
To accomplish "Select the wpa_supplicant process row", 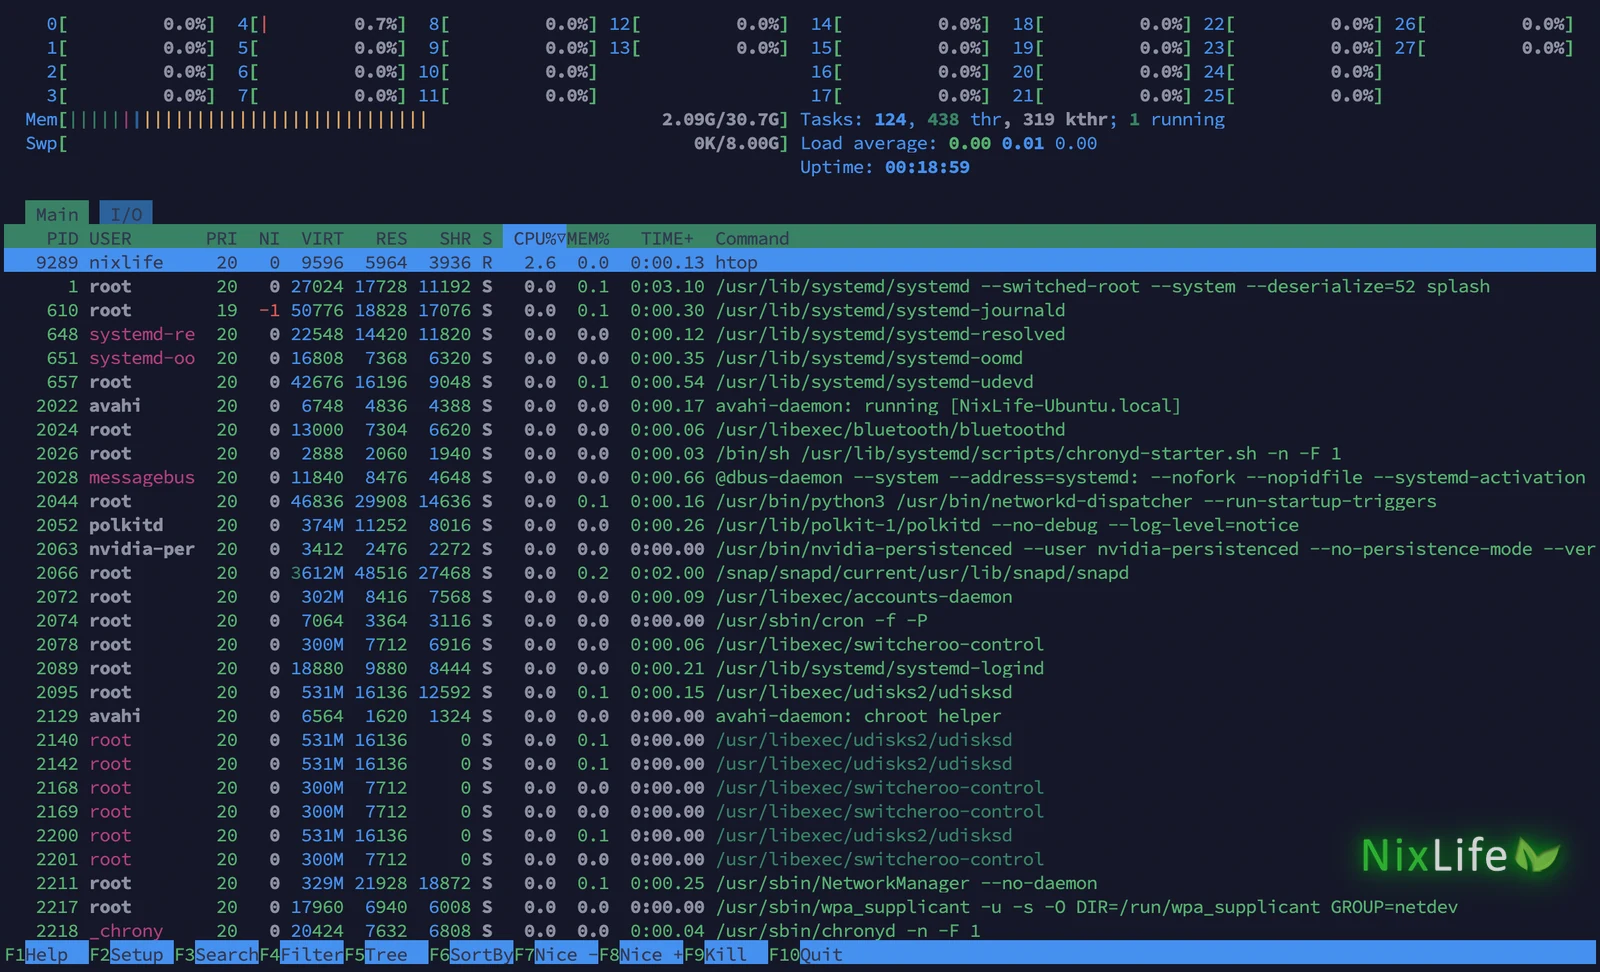I will tap(800, 907).
